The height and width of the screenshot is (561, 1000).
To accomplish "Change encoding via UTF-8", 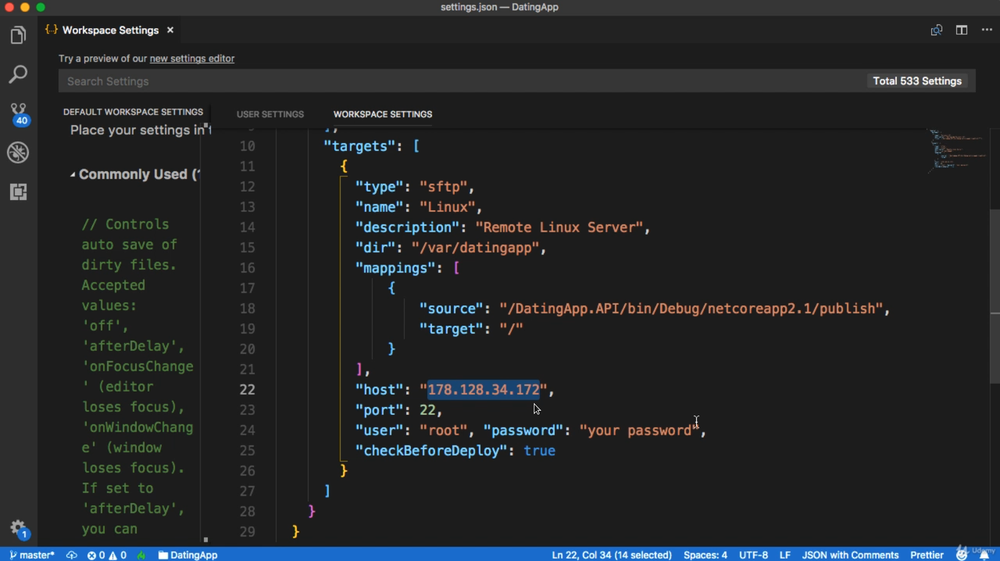I will point(753,555).
